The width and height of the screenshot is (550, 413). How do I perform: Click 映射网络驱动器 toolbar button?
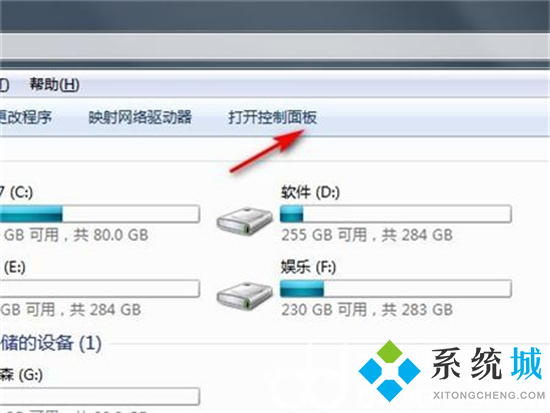(x=140, y=117)
